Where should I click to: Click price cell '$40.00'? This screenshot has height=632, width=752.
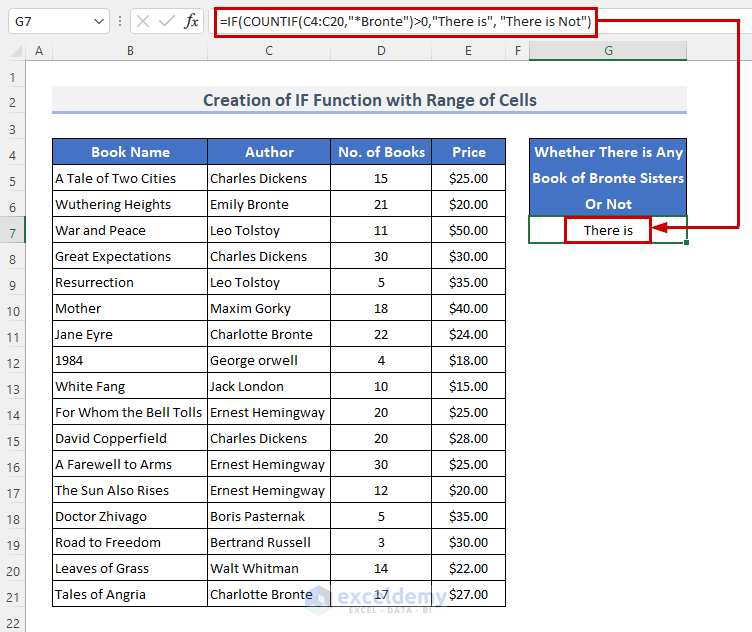(469, 308)
